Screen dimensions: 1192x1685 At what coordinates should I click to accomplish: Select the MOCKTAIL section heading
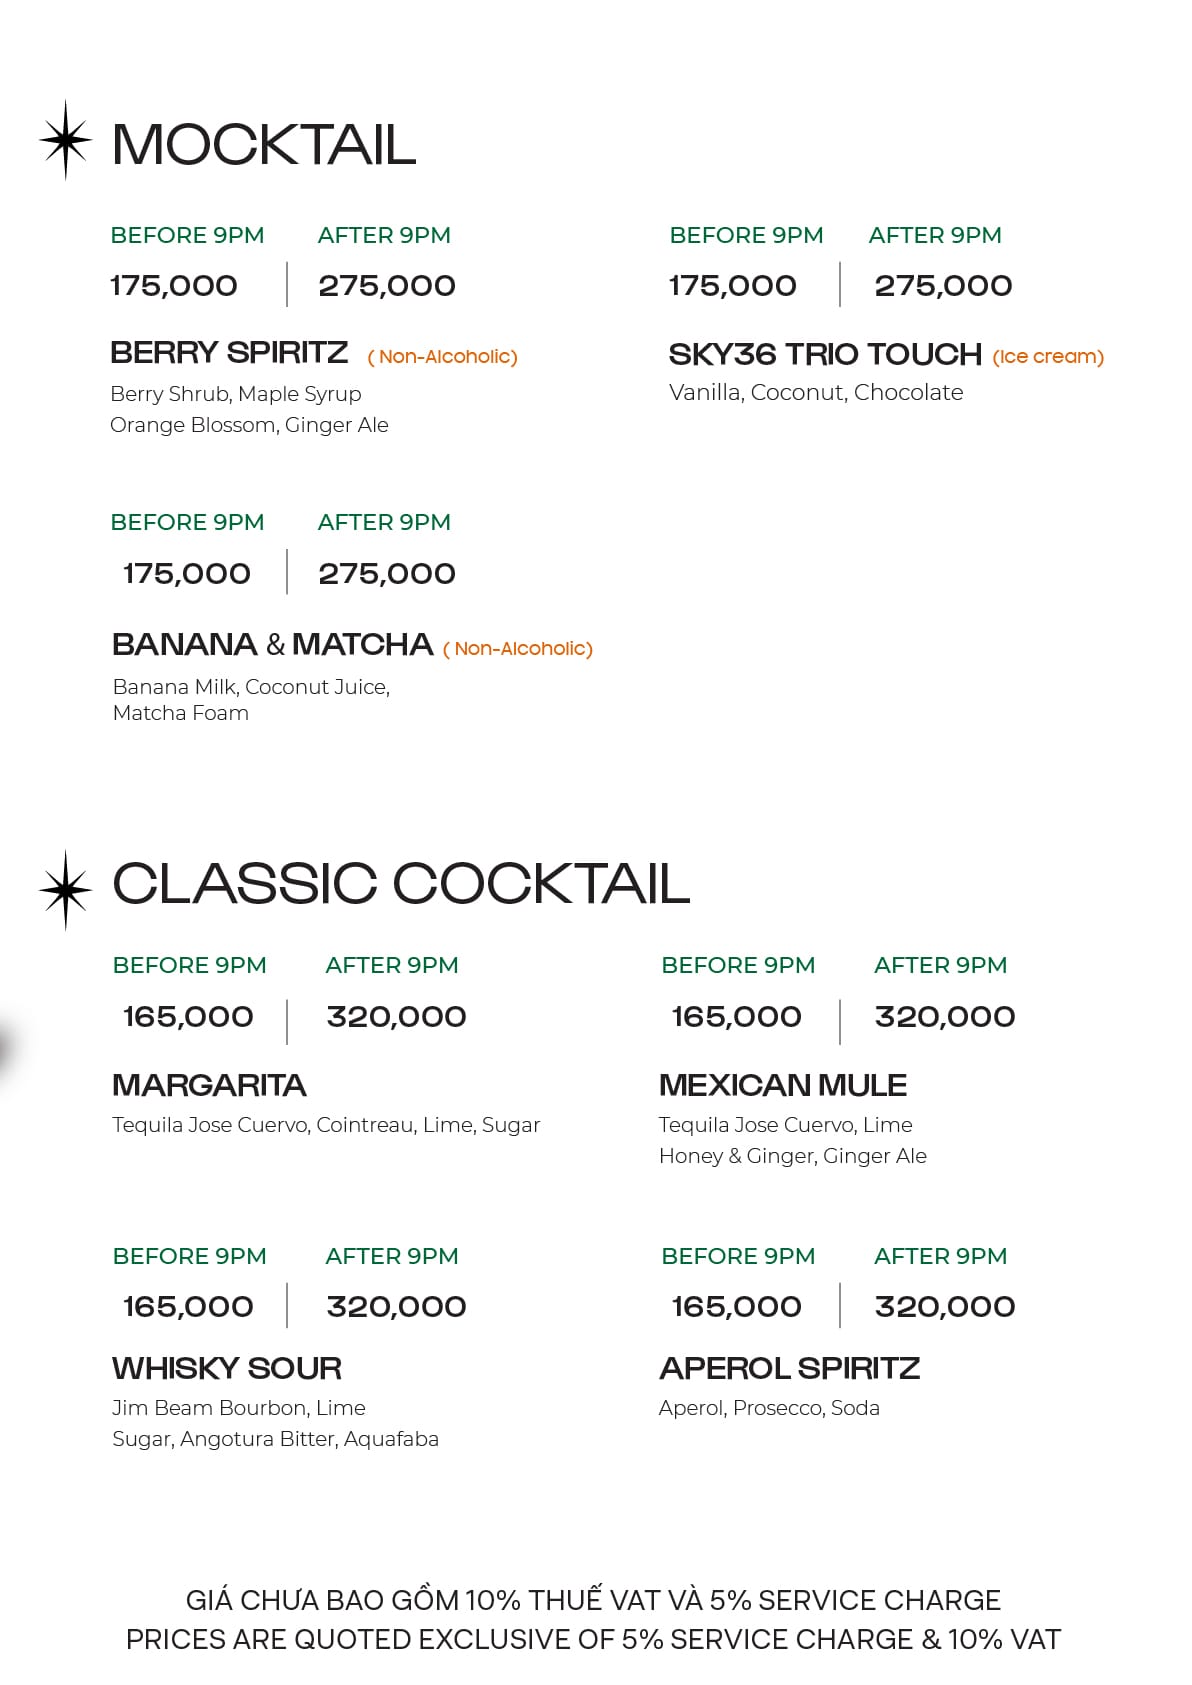pos(264,145)
